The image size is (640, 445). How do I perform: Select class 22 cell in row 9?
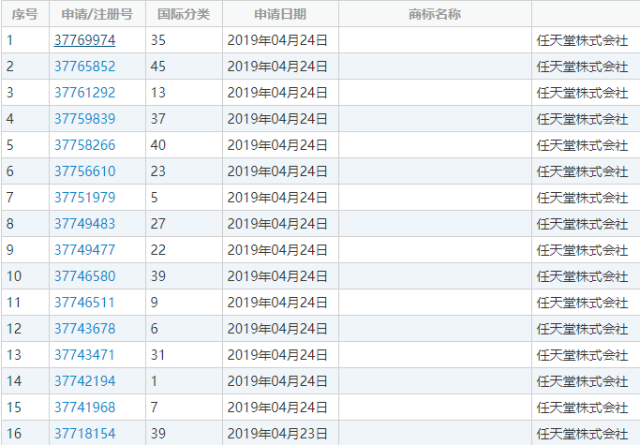[184, 250]
